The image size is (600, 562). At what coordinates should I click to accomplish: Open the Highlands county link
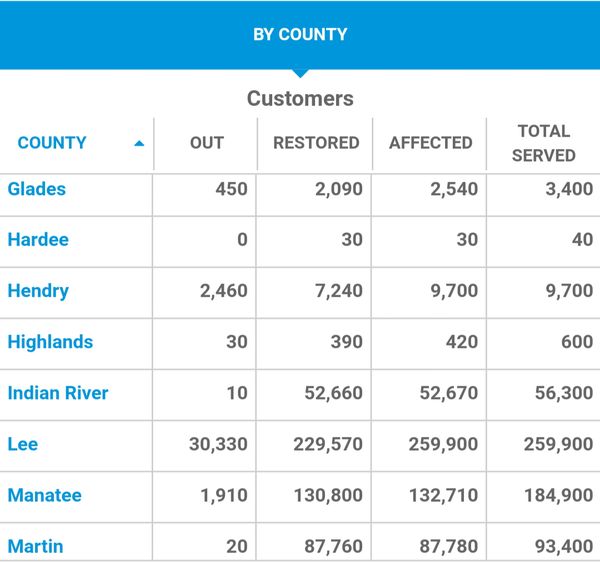click(x=50, y=342)
